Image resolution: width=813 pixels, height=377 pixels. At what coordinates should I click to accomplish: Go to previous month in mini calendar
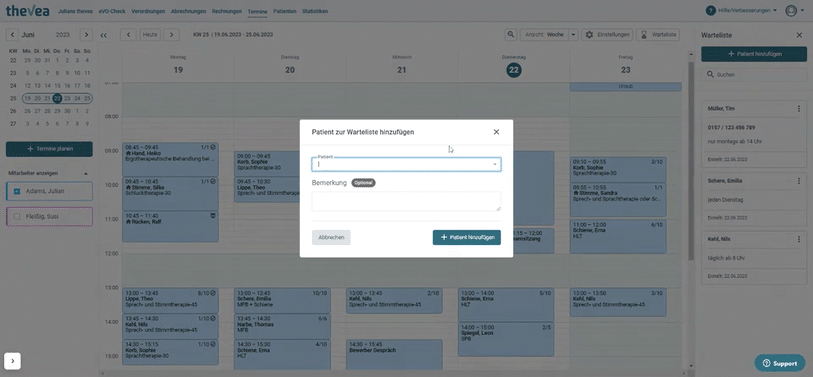(12, 35)
